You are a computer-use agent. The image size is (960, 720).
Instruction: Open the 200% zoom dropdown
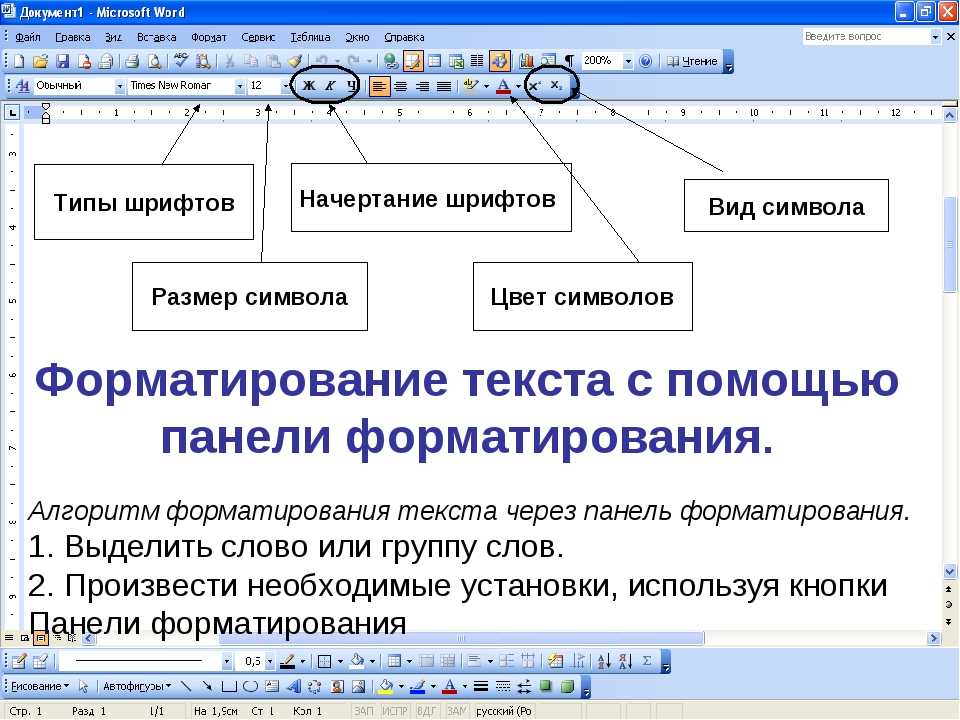[628, 61]
